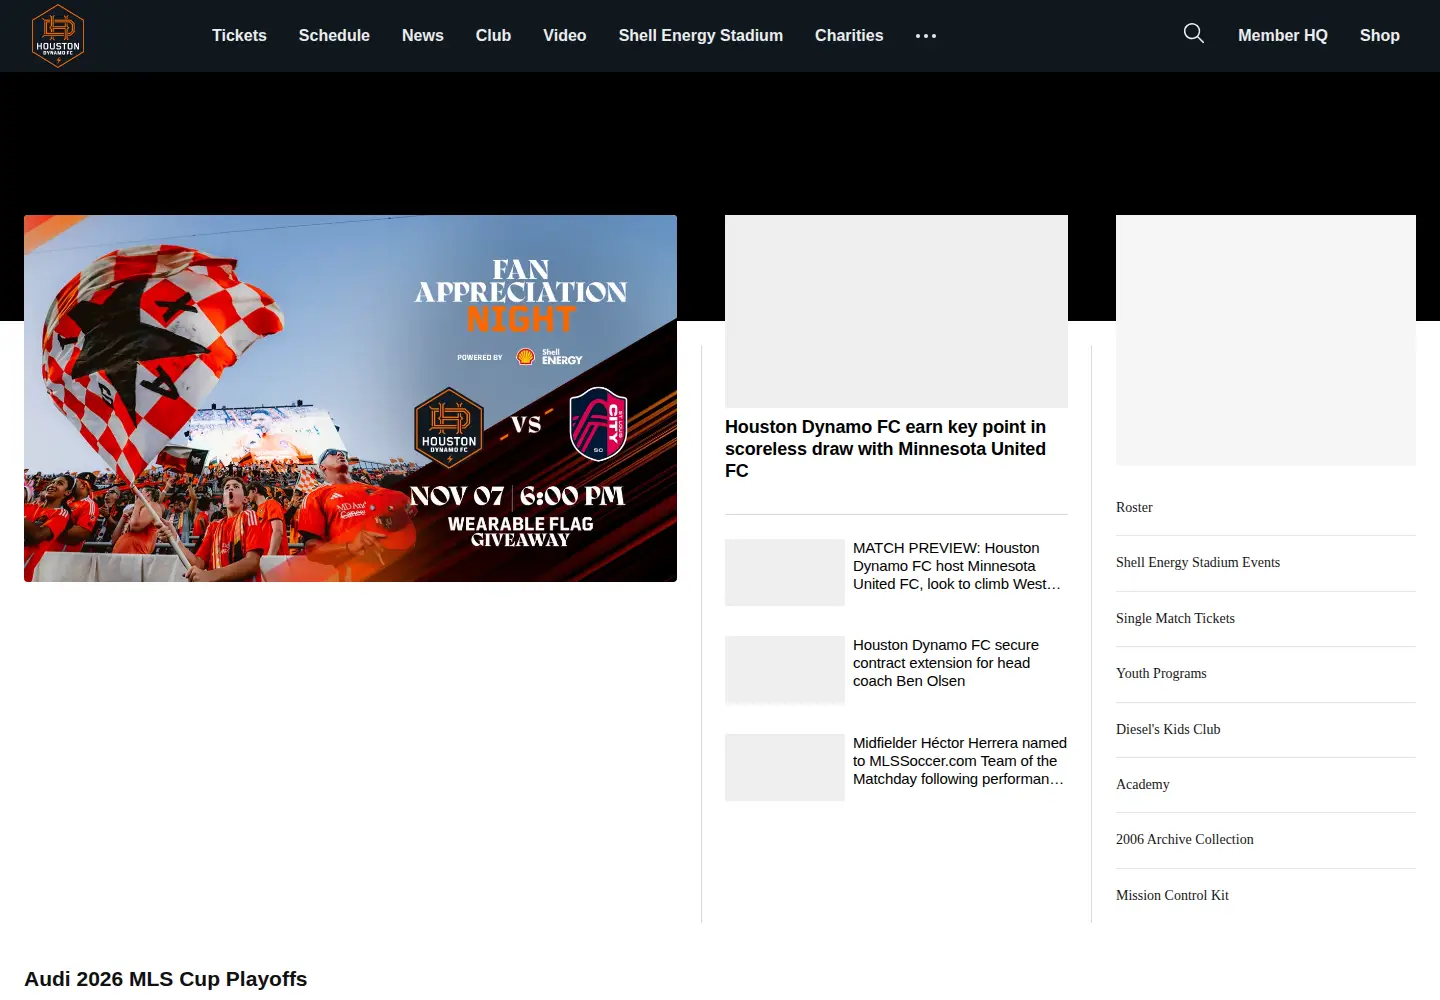Expand the three-dot more menu

coord(926,36)
